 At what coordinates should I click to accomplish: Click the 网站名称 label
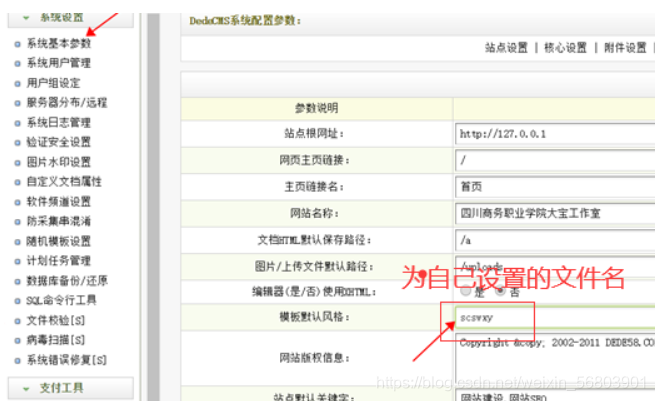click(x=314, y=213)
